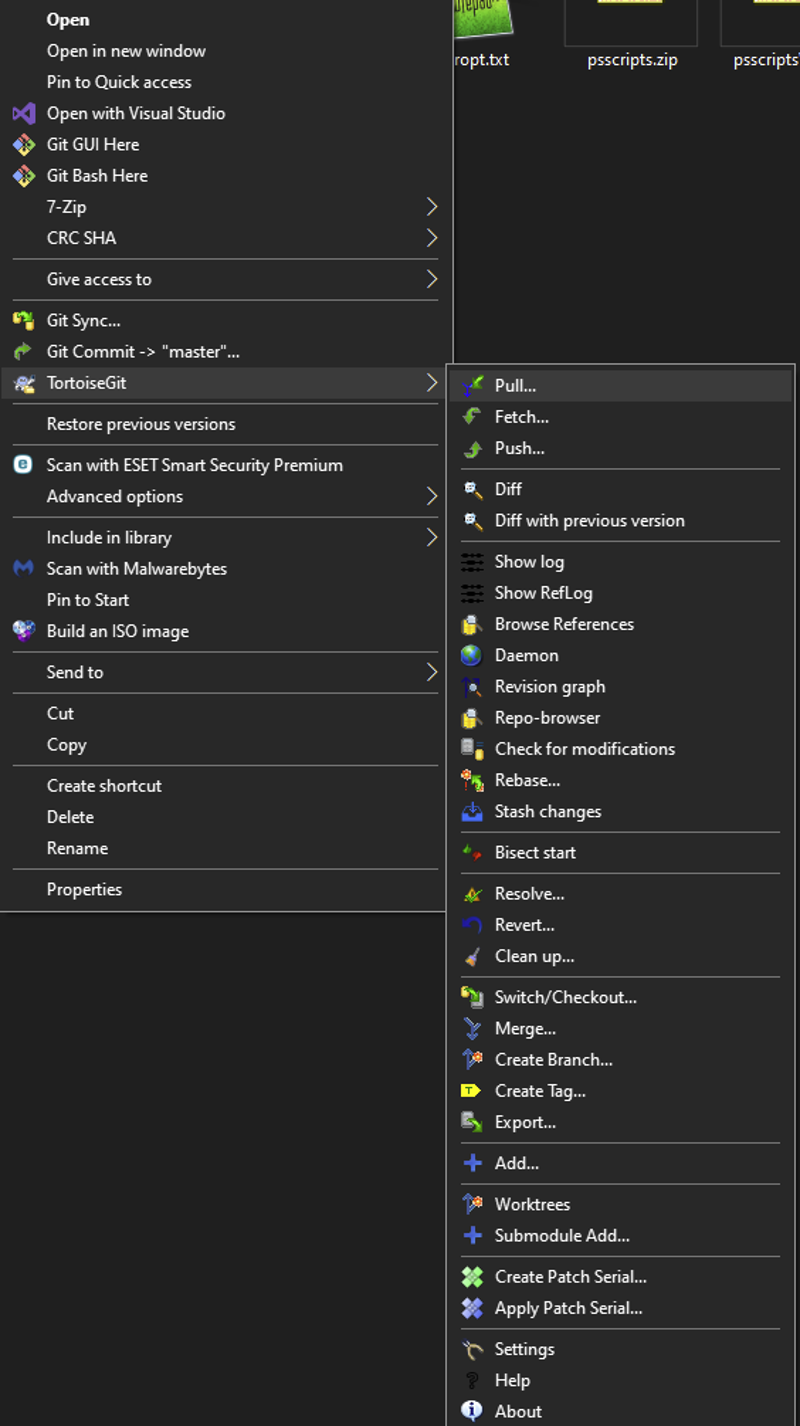Click the ESET Smart Security icon
The height and width of the screenshot is (1426, 800).
24,465
